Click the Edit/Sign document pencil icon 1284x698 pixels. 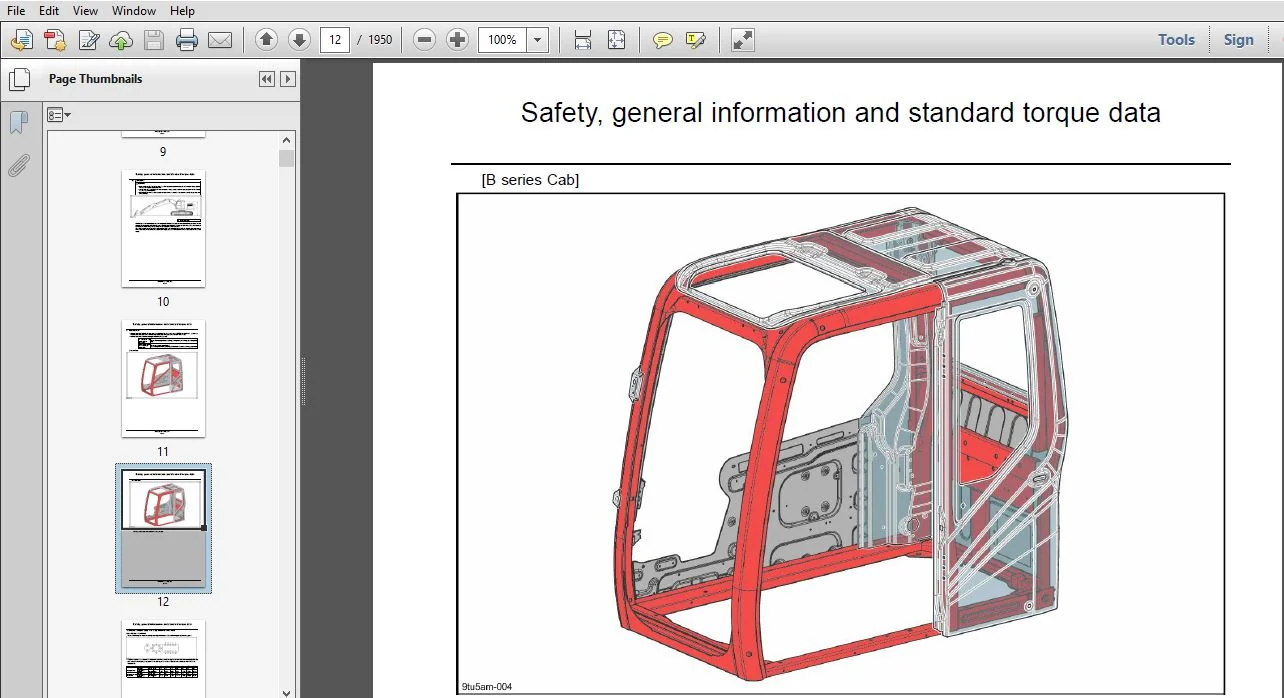(x=88, y=40)
